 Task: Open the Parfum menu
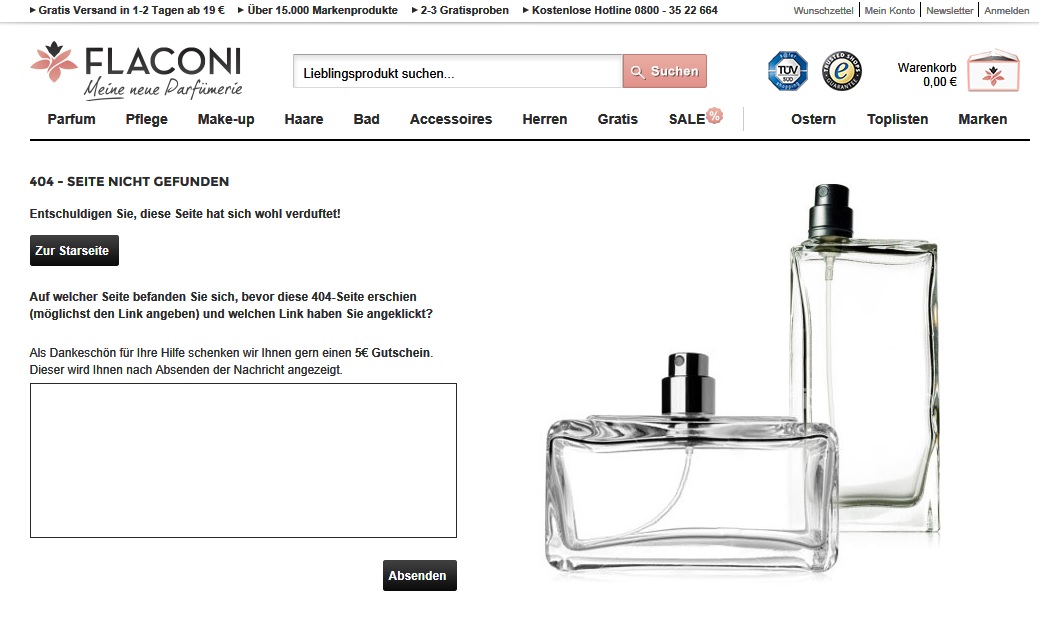click(x=72, y=119)
